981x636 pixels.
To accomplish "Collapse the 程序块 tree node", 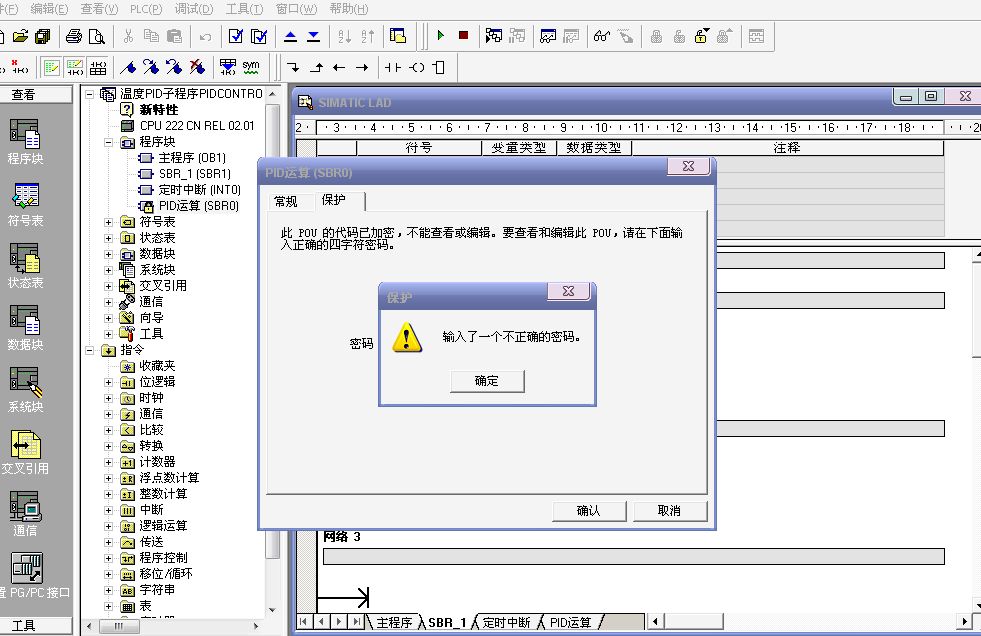I will [109, 142].
